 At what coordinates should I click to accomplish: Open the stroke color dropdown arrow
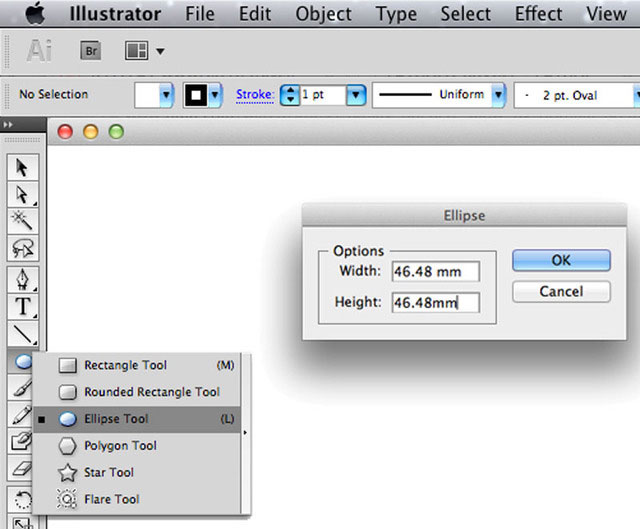coord(215,95)
